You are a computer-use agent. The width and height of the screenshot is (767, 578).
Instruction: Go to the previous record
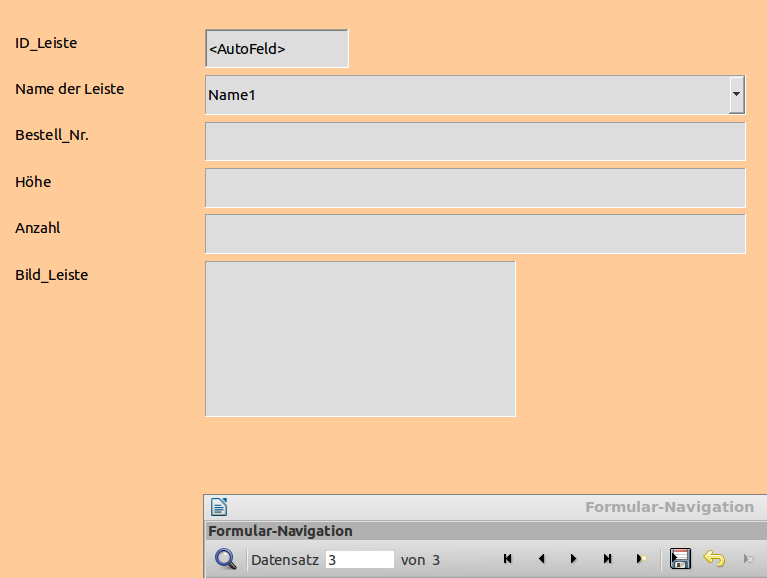(541, 559)
